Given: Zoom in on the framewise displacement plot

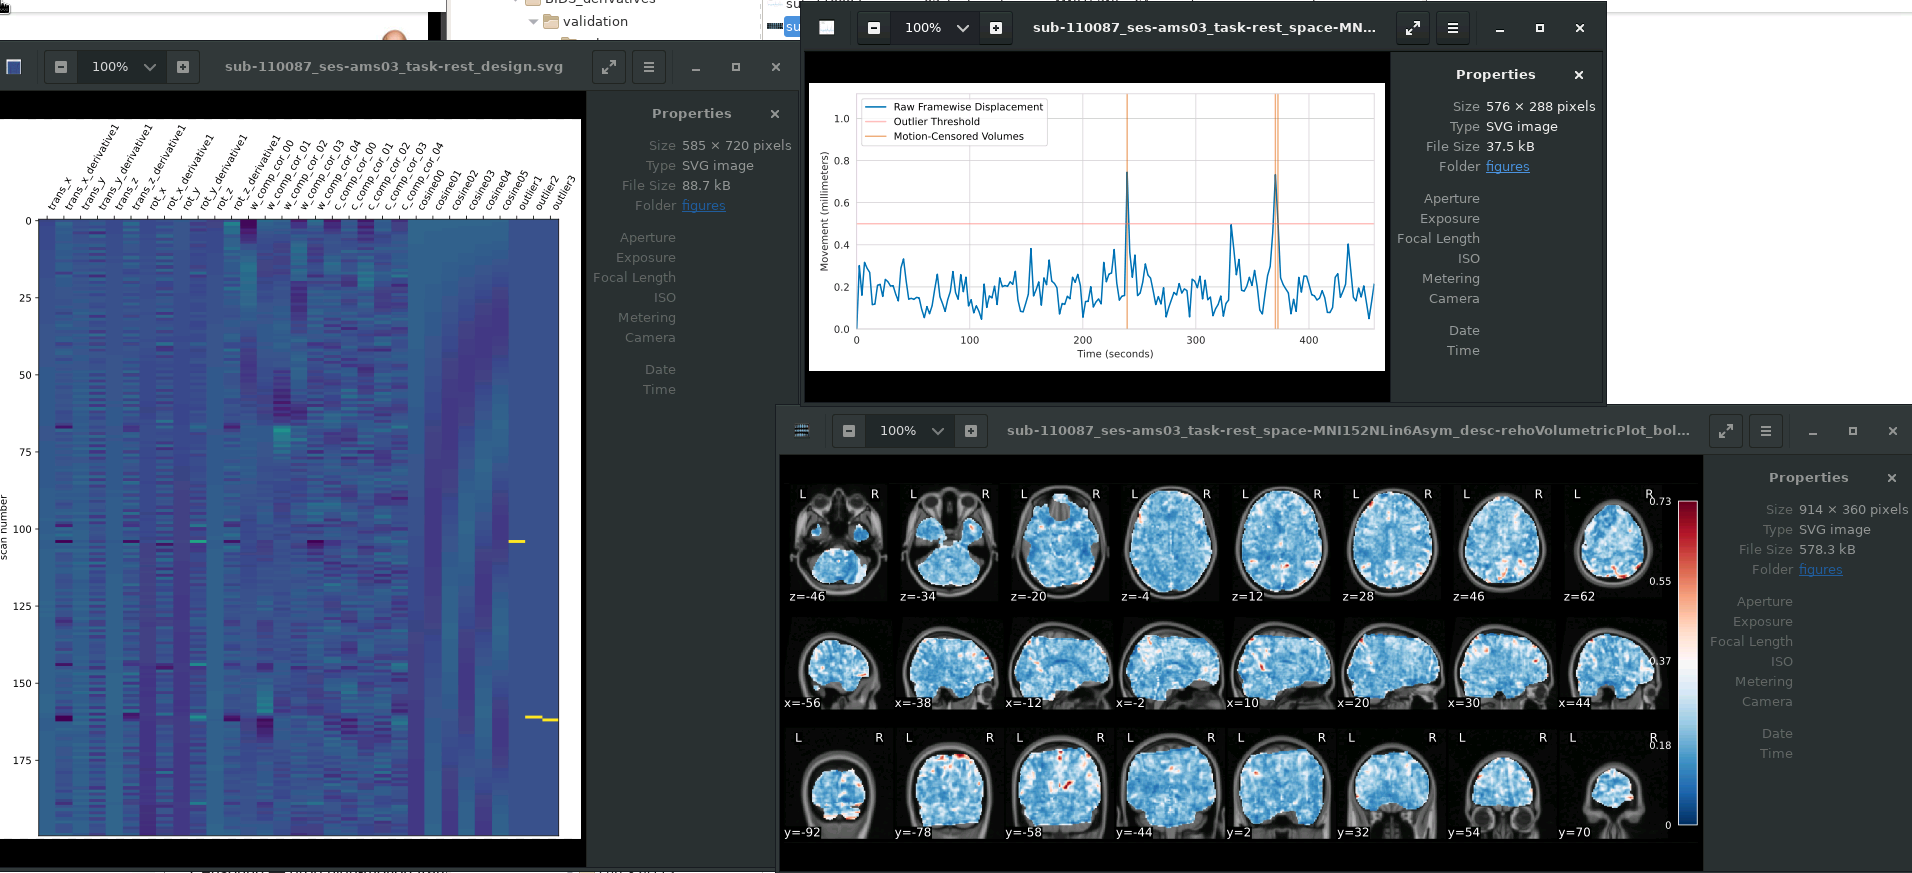Looking at the screenshot, I should click(x=996, y=28).
